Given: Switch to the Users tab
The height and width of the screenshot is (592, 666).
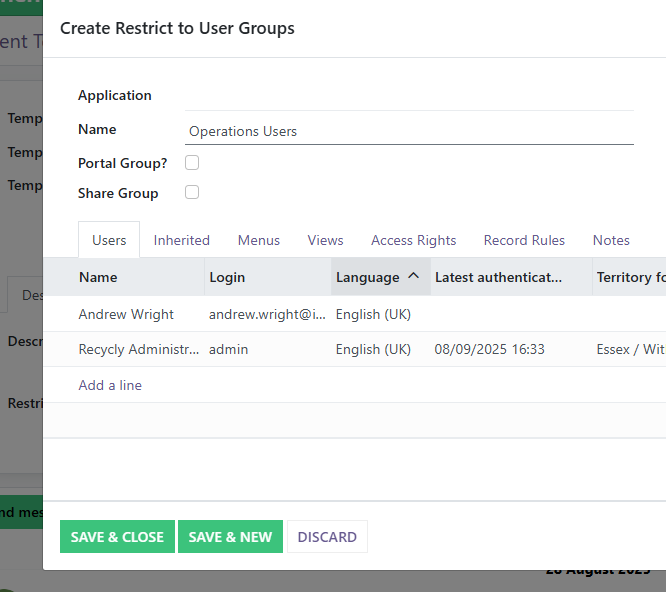Looking at the screenshot, I should (109, 240).
